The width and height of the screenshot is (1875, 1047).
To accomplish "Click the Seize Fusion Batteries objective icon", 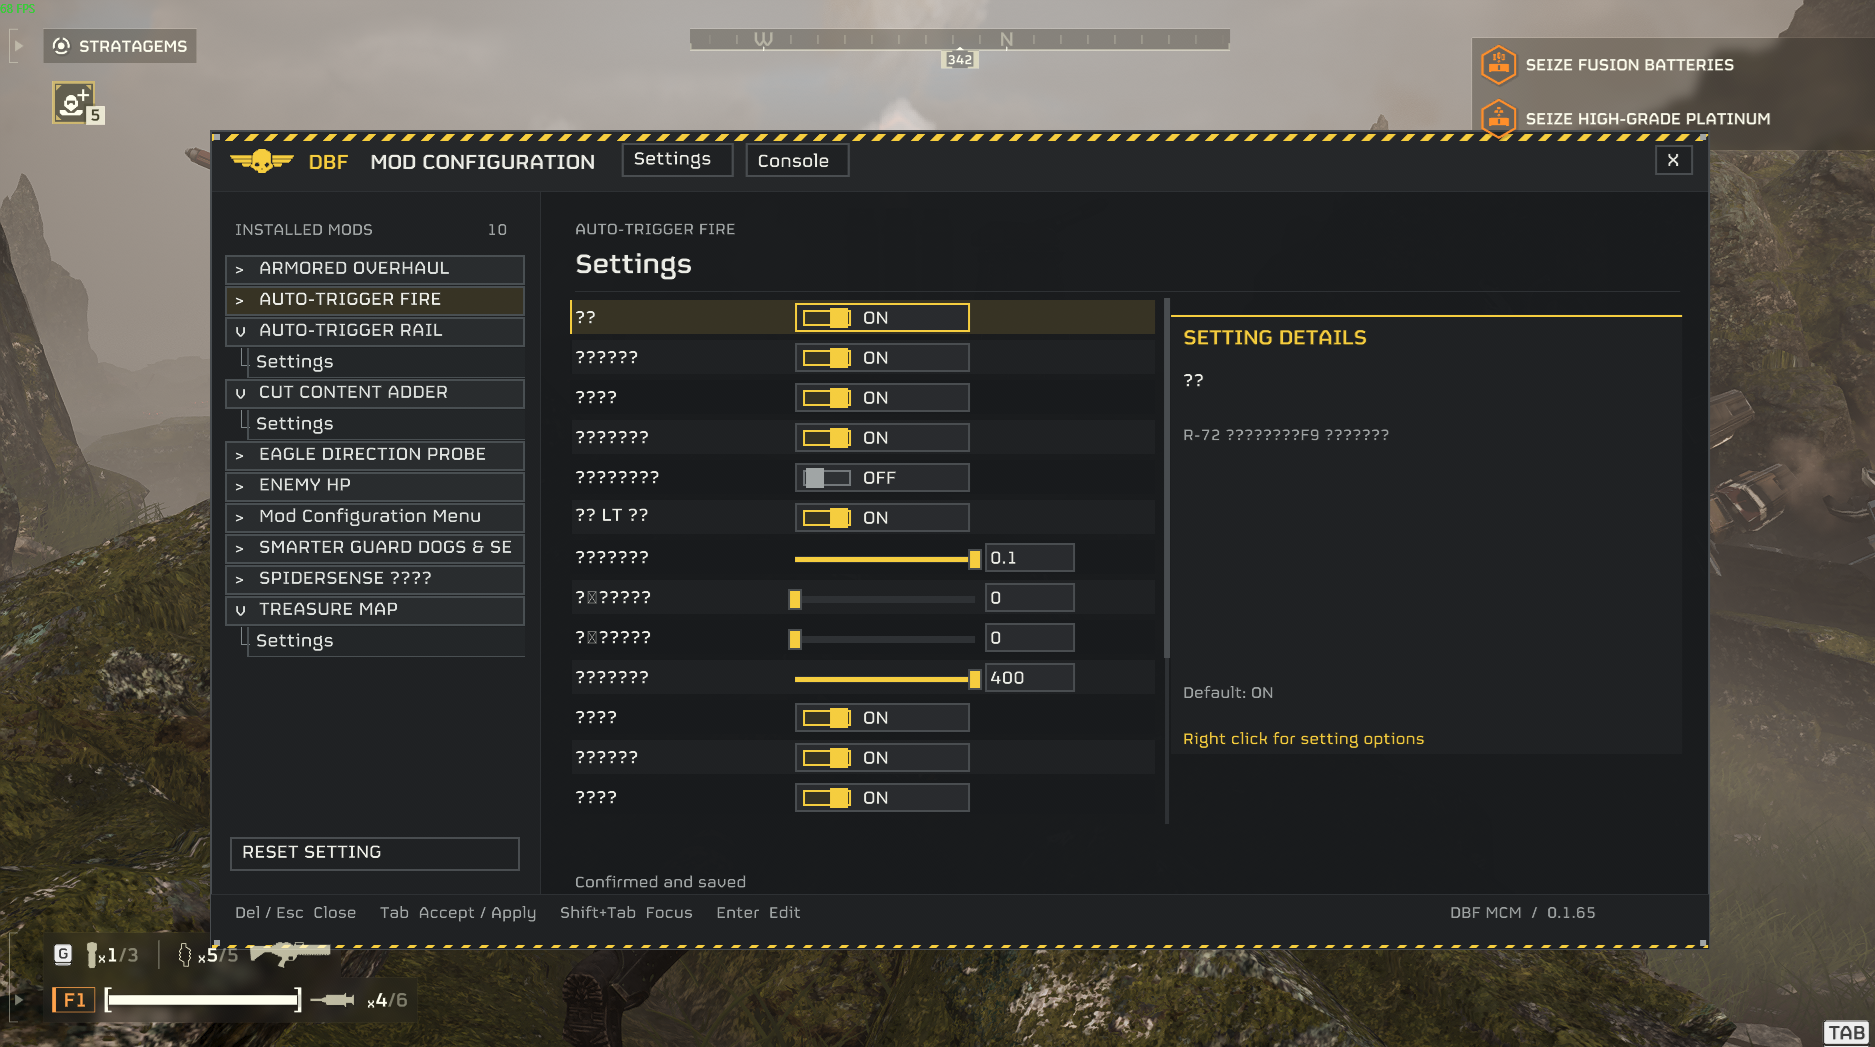I will pos(1498,65).
